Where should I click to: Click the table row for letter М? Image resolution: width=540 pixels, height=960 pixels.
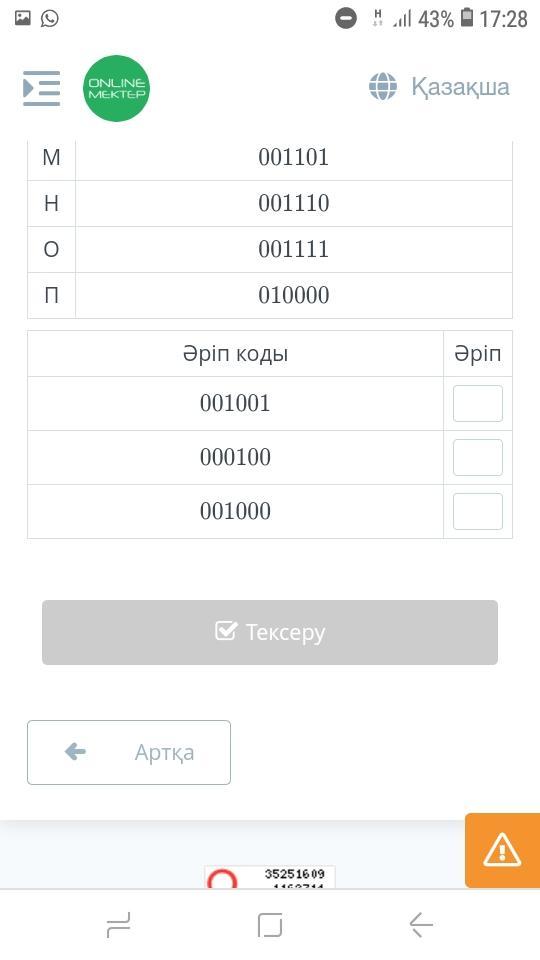pyautogui.click(x=270, y=157)
